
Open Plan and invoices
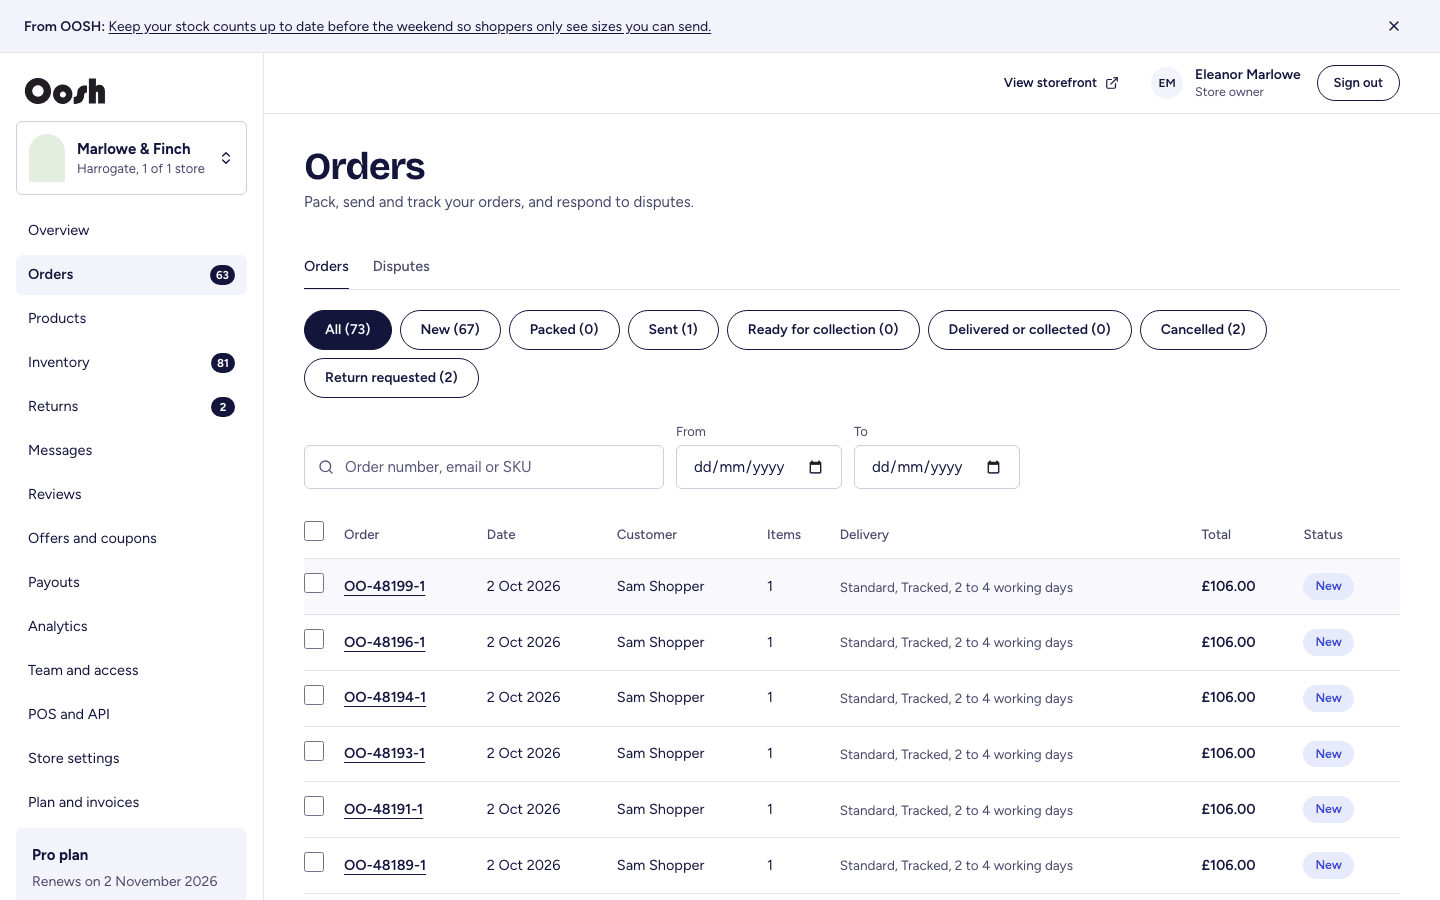point(131,802)
